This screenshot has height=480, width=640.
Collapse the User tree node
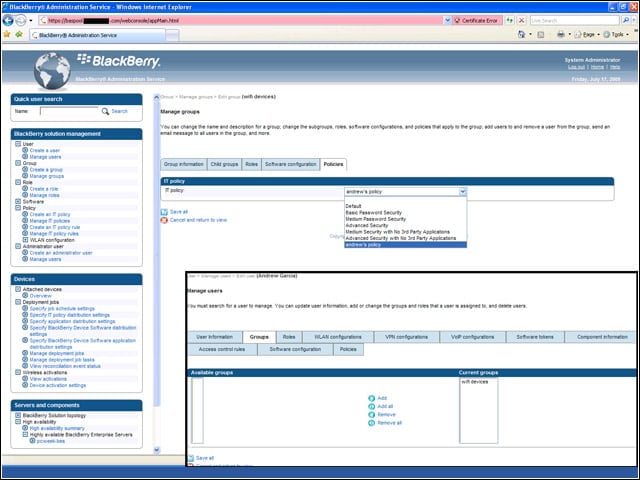(x=18, y=144)
